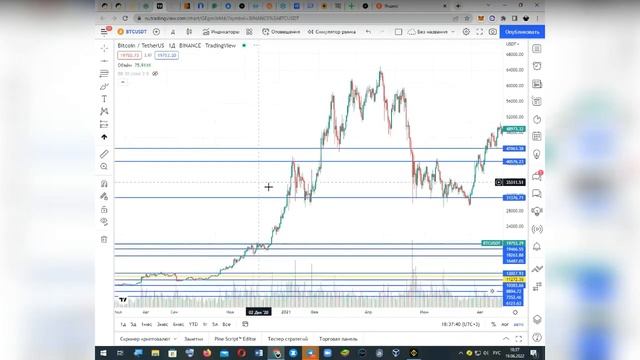Open chart settings gear icon
640x360 pixels.
(466, 32)
